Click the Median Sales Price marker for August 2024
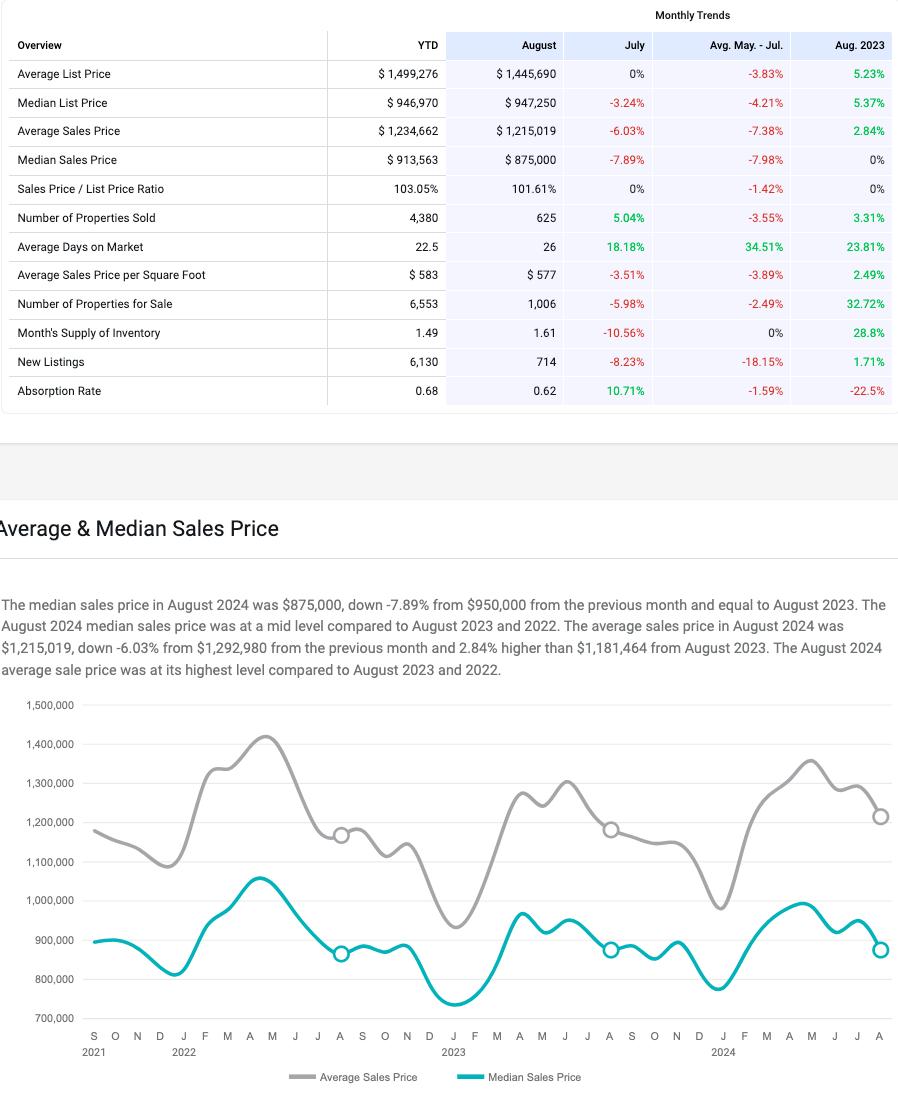 coord(880,950)
